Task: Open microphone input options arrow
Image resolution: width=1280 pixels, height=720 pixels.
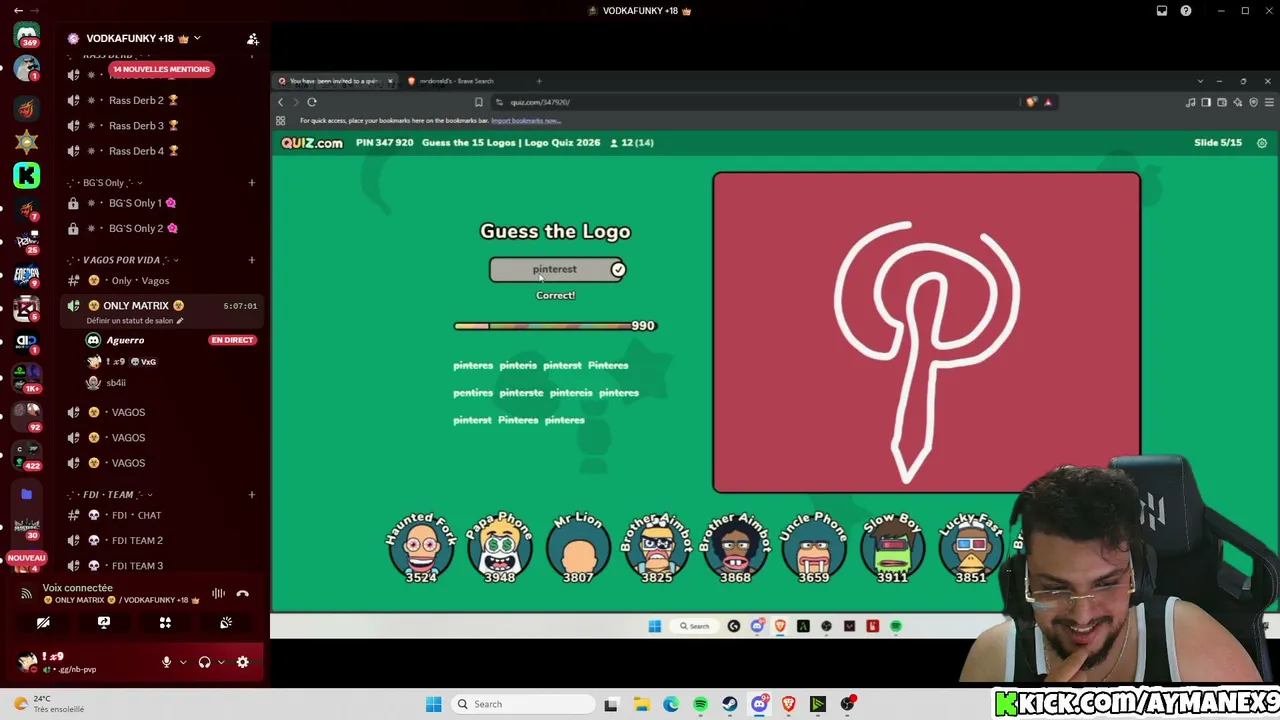Action: click(x=183, y=662)
